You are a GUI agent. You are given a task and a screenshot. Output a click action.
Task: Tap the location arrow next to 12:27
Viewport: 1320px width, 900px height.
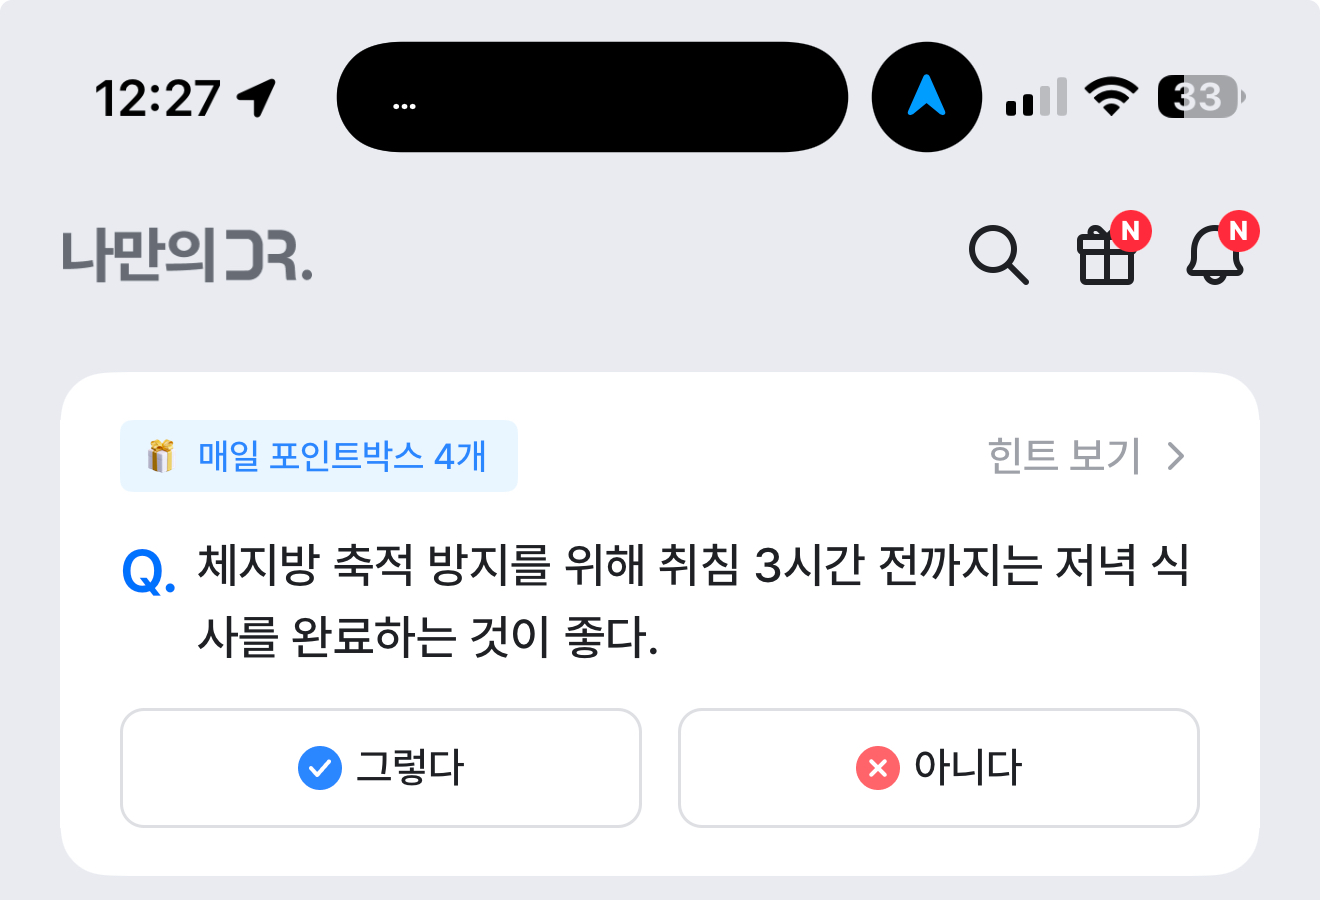point(256,97)
